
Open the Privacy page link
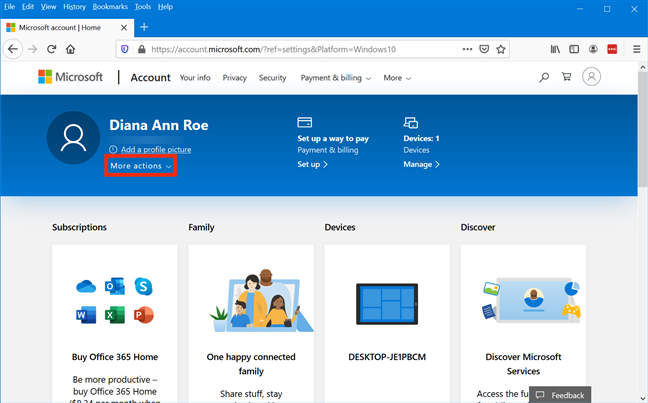click(234, 78)
